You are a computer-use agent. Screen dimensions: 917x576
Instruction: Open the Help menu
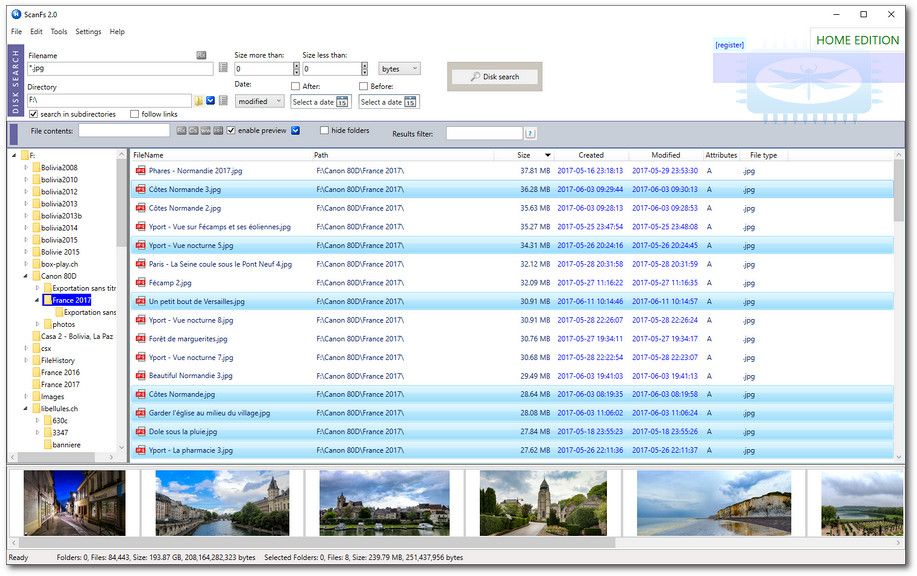(117, 32)
